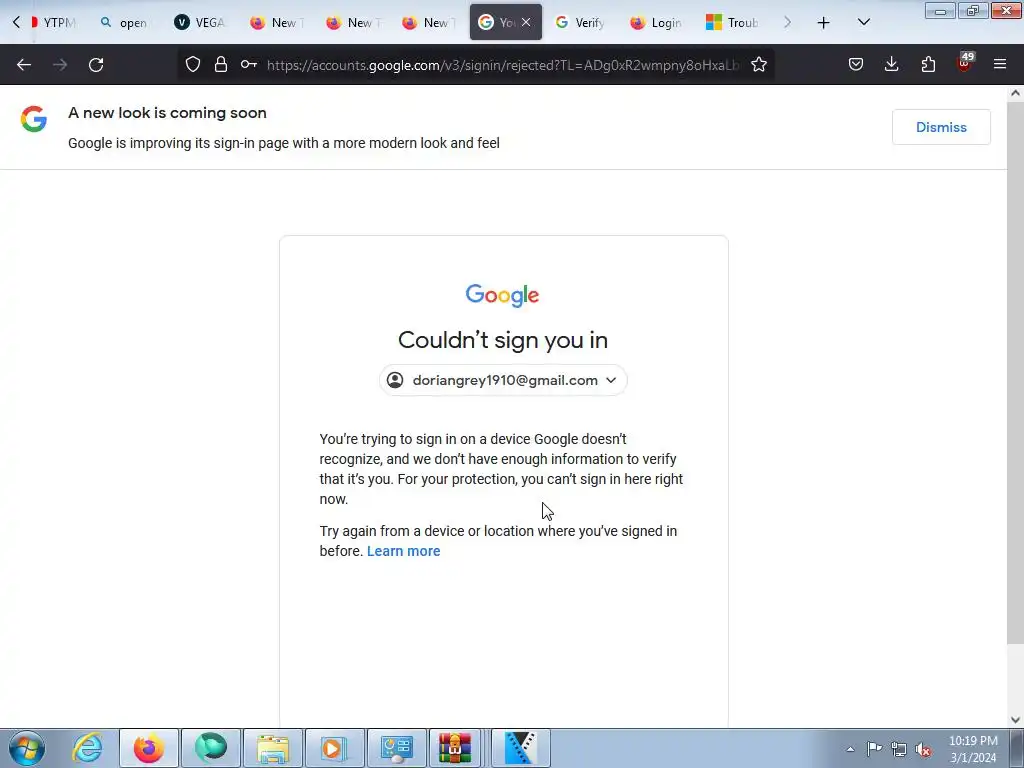Screen dimensions: 1024x768
Task: Open WinRAR from the taskbar
Action: pos(455,748)
